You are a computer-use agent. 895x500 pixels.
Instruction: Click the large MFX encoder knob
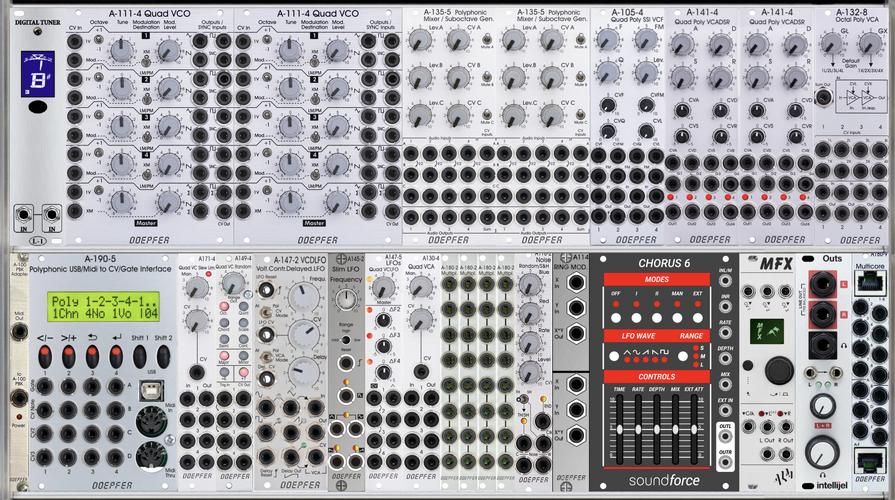coord(779,370)
